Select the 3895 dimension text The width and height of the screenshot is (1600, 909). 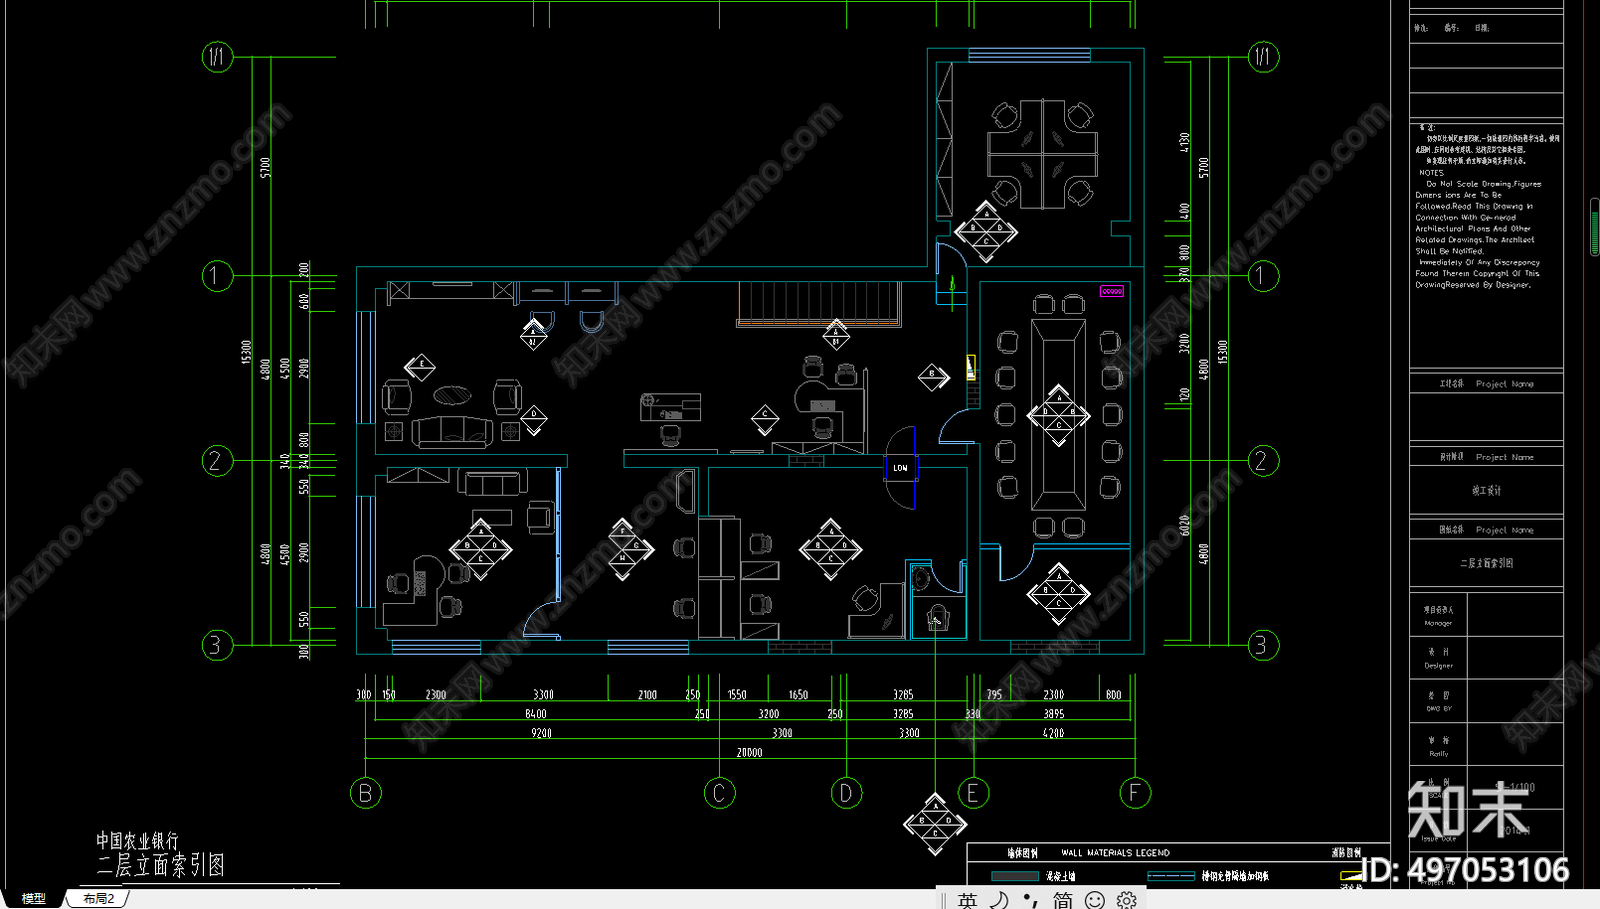[1054, 714]
